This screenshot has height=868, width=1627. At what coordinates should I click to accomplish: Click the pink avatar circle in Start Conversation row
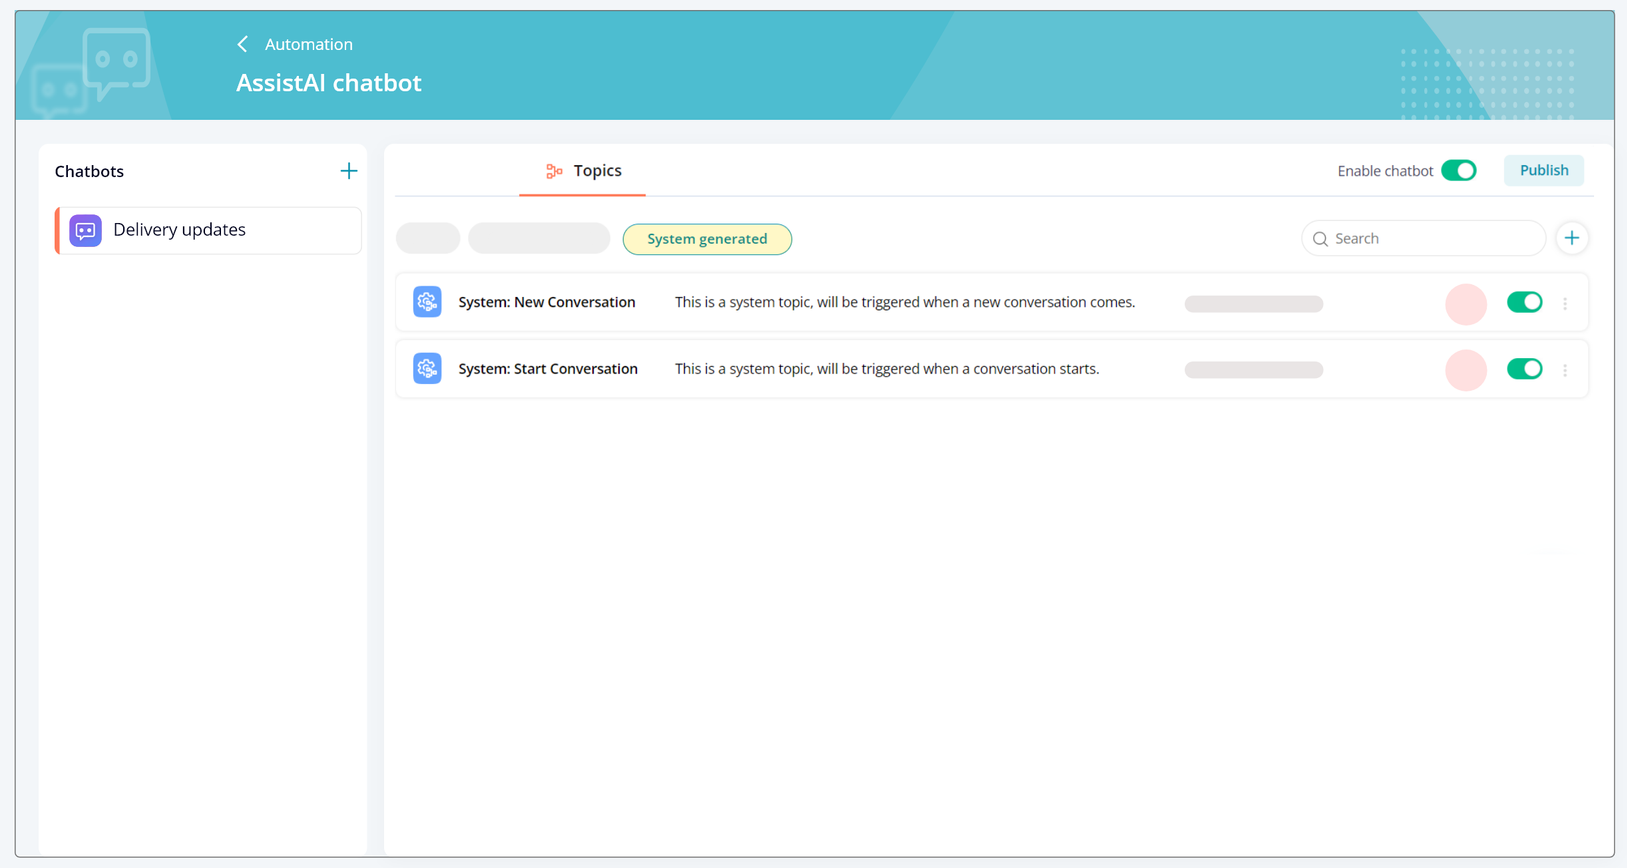(x=1466, y=370)
